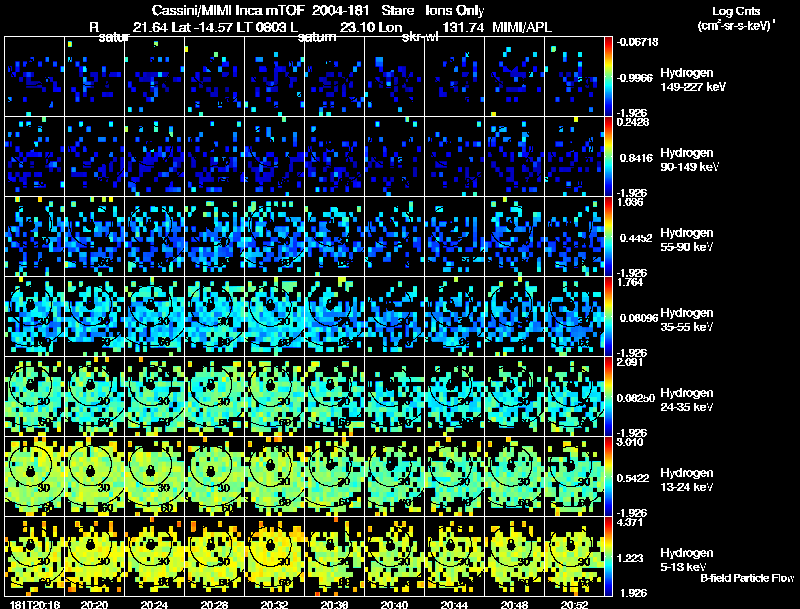Viewport: 800px width, 609px height.
Task: Click the plot title 'Cassini/MIMI Inca mTOF'
Action: (x=228, y=10)
